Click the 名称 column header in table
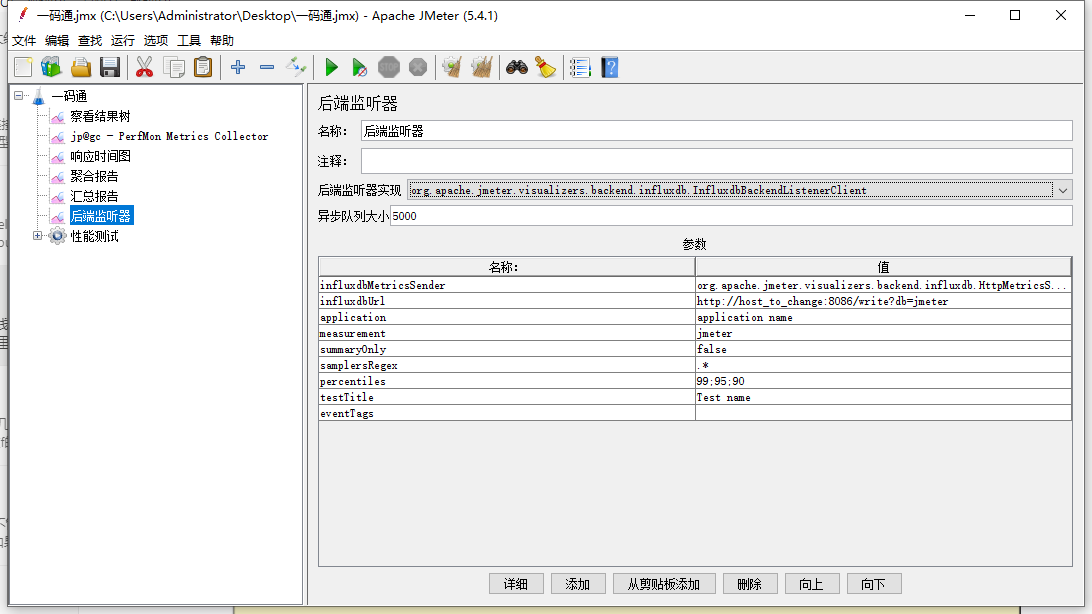Screen dimensions: 1092x614 pyautogui.click(x=506, y=267)
